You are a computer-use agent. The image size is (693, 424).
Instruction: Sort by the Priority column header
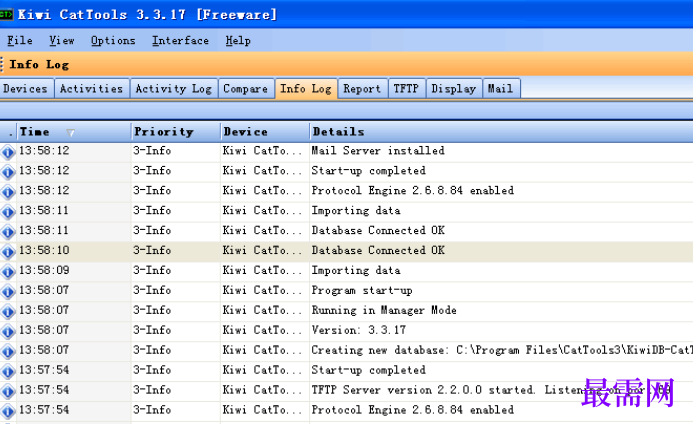176,132
